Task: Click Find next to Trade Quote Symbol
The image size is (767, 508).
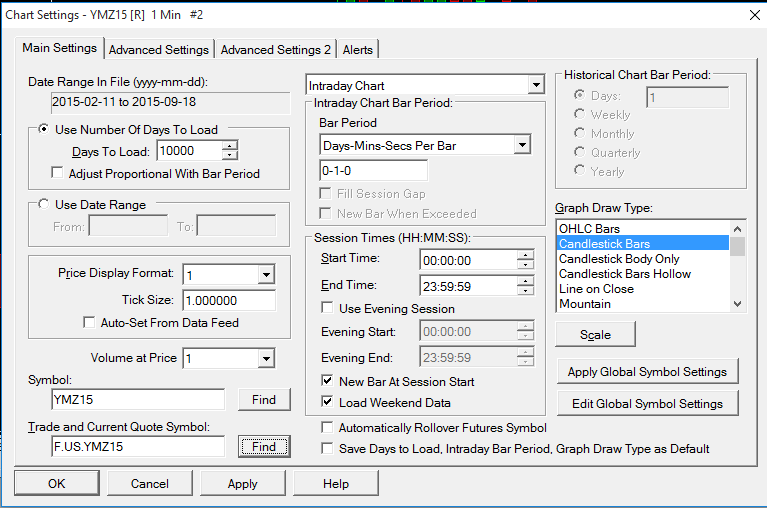Action: point(264,446)
